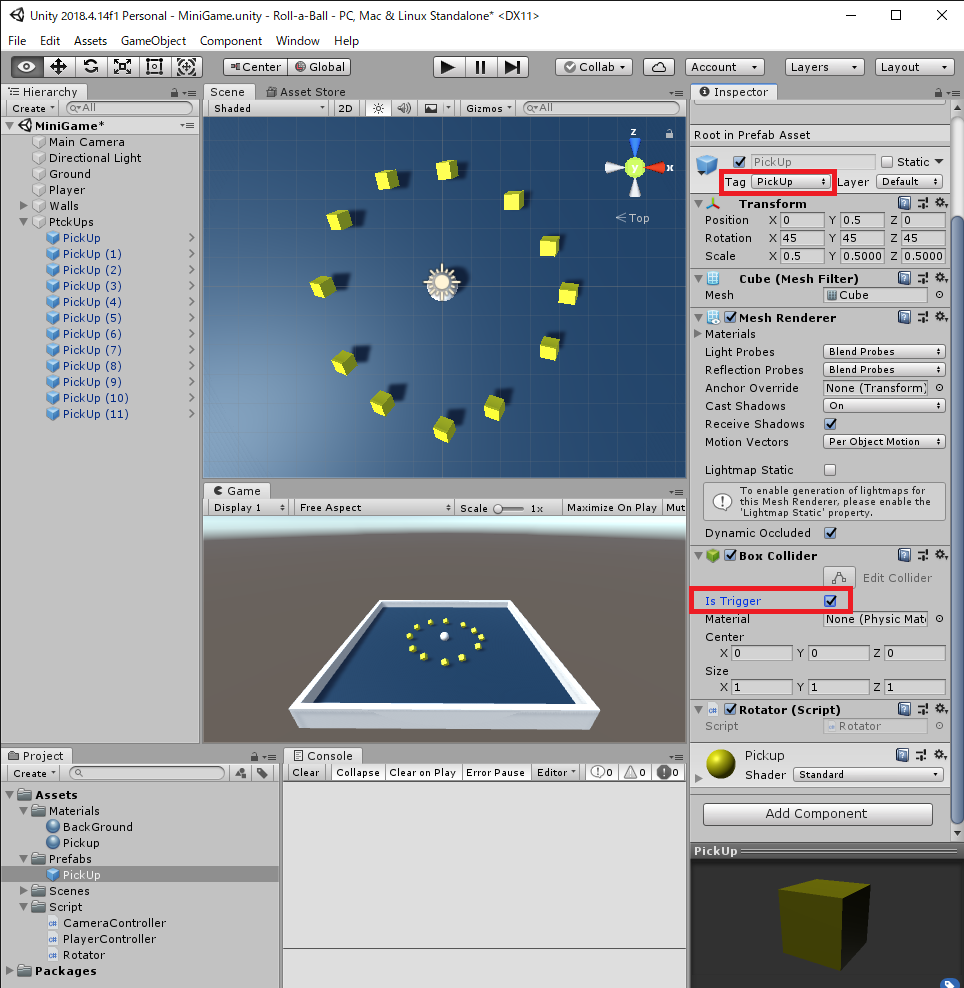The height and width of the screenshot is (988, 964).
Task: Select the Move tool in toolbar
Action: pyautogui.click(x=59, y=67)
